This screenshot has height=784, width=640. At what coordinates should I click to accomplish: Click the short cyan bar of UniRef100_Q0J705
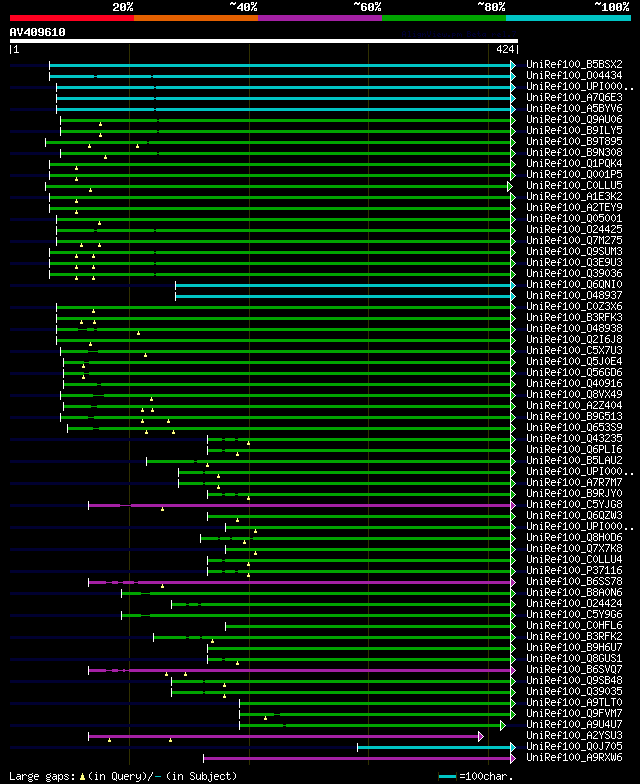[434, 748]
